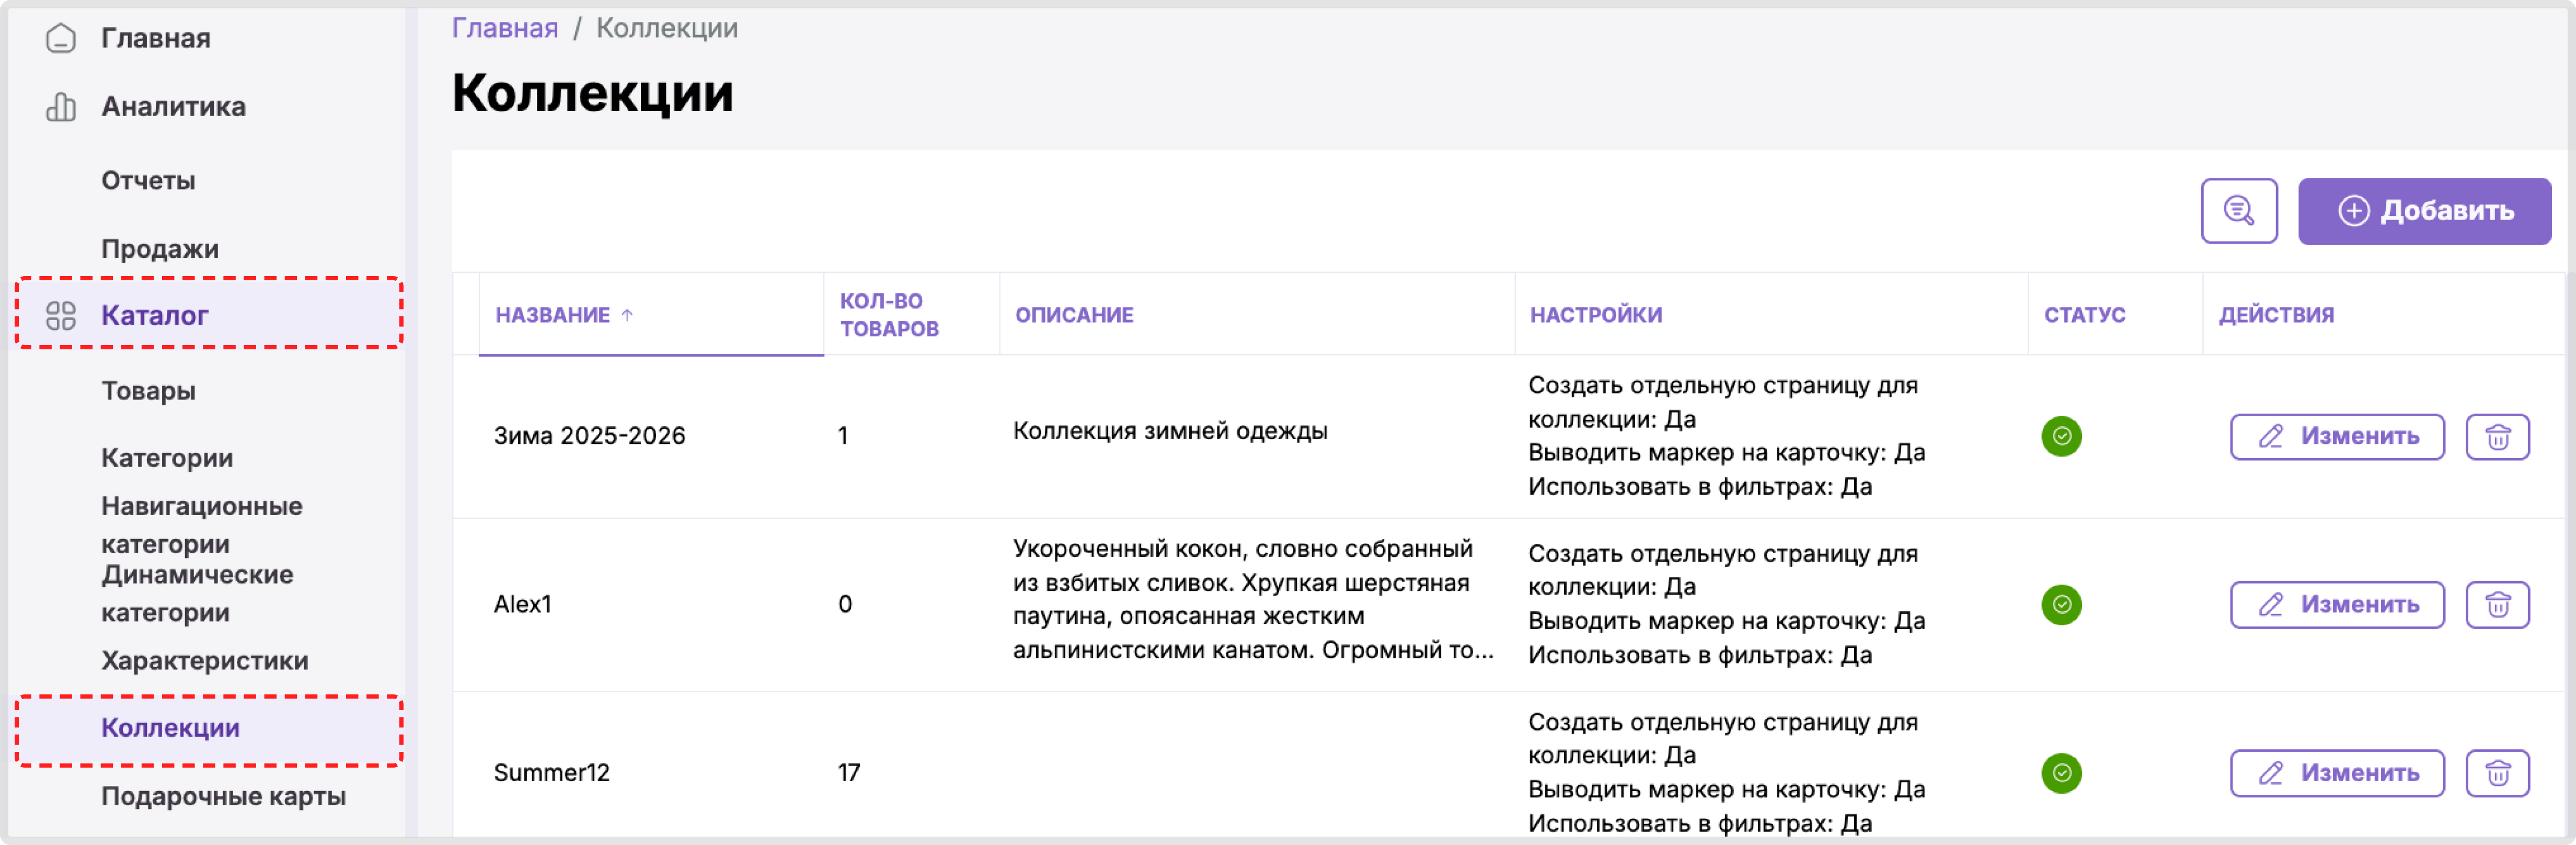2576x845 pixels.
Task: Click the green status icon for Зима 2025-2026
Action: [2061, 436]
